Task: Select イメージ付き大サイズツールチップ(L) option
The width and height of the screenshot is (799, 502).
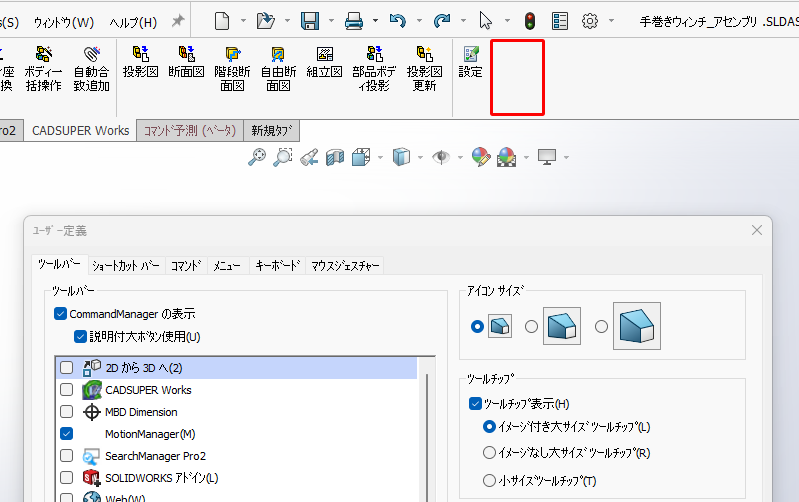Action: point(489,427)
